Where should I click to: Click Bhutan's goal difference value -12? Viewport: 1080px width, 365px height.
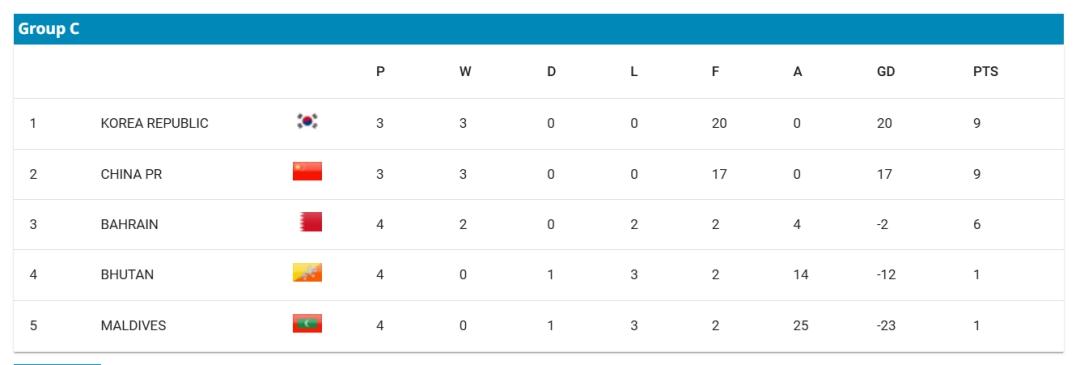[886, 275]
